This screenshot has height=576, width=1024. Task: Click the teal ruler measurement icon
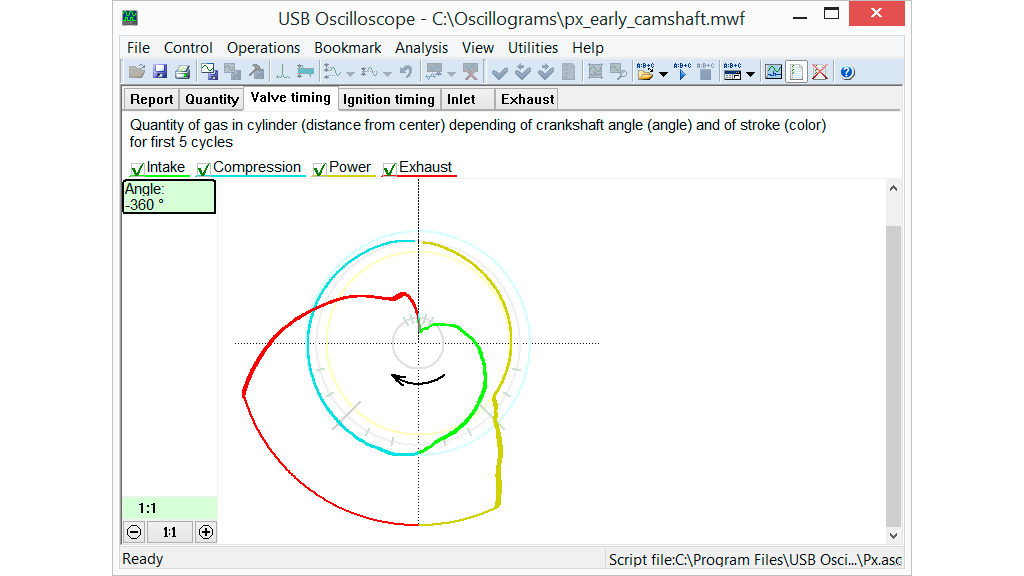click(305, 72)
